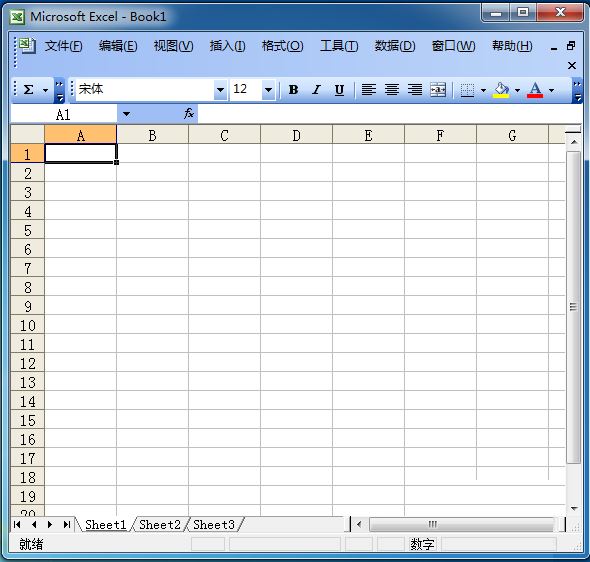Click the vertical scrollbar thumb
This screenshot has width=590, height=562.
click(573, 307)
